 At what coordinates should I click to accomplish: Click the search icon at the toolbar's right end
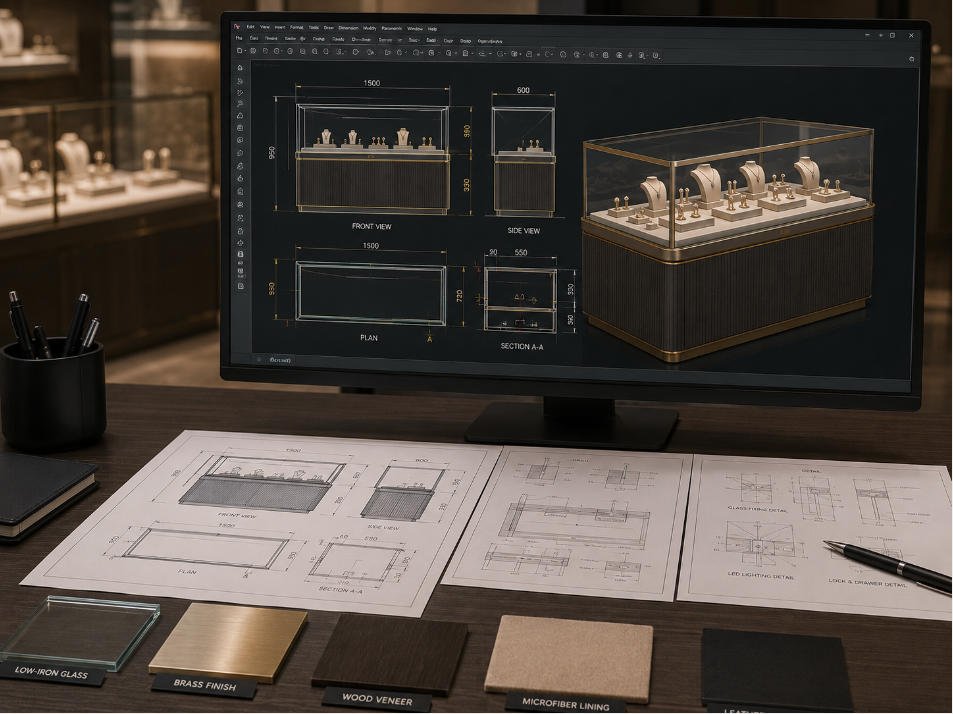click(912, 59)
